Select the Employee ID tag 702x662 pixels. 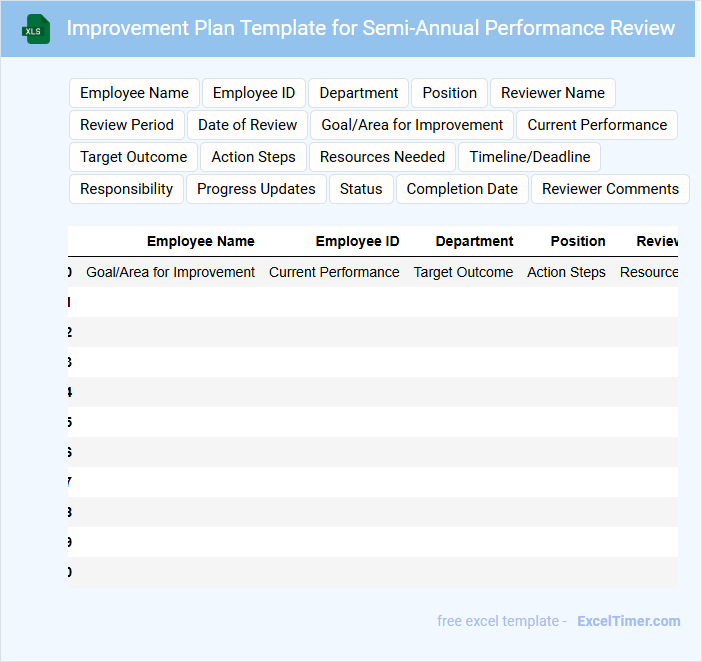254,93
